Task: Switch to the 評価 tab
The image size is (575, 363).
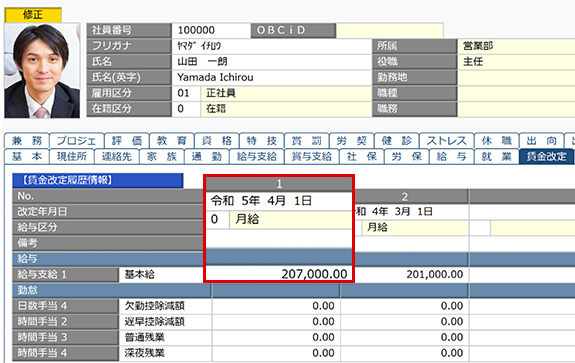Action: point(127,141)
